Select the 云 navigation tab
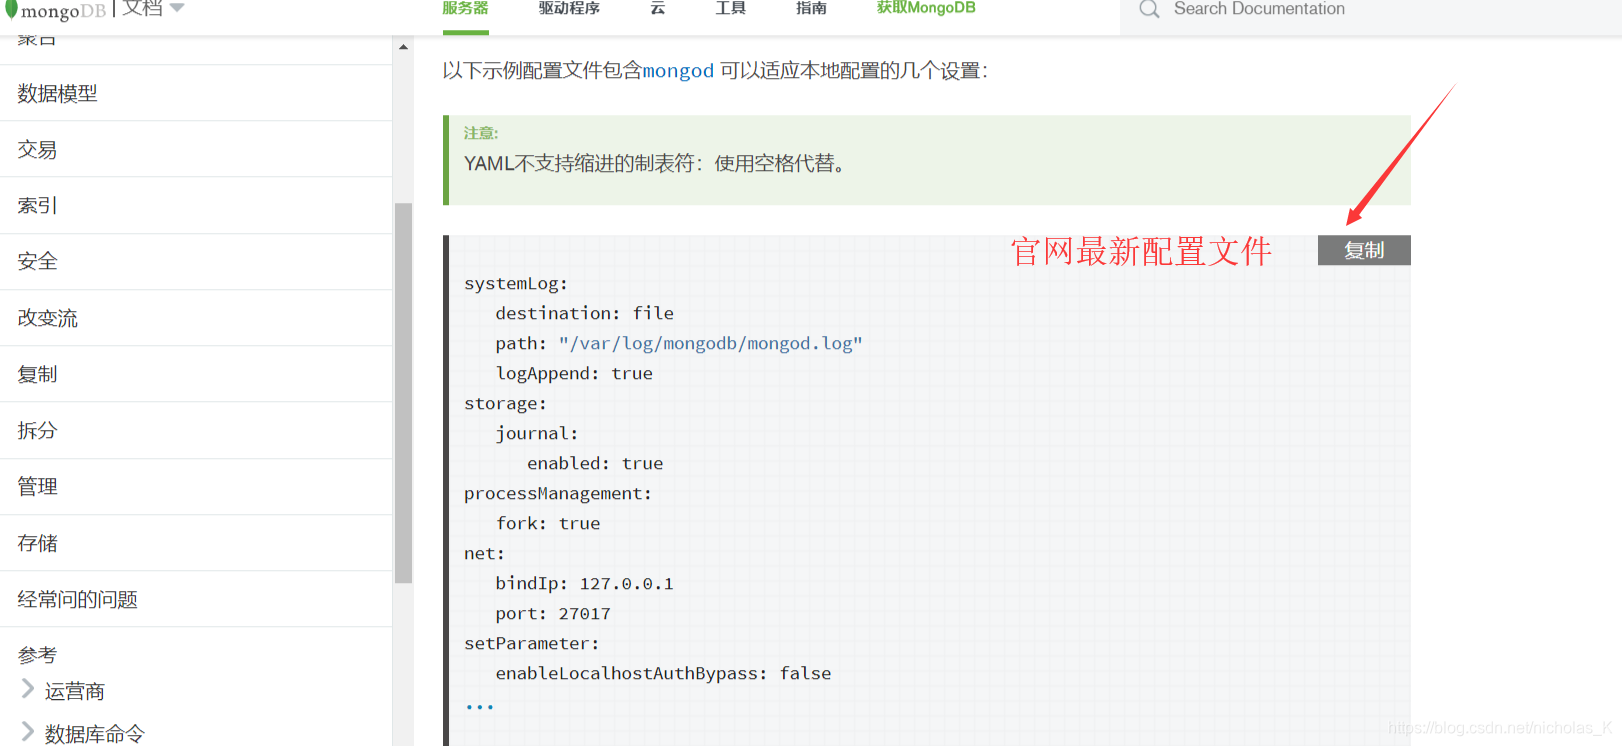This screenshot has height=746, width=1622. click(657, 8)
